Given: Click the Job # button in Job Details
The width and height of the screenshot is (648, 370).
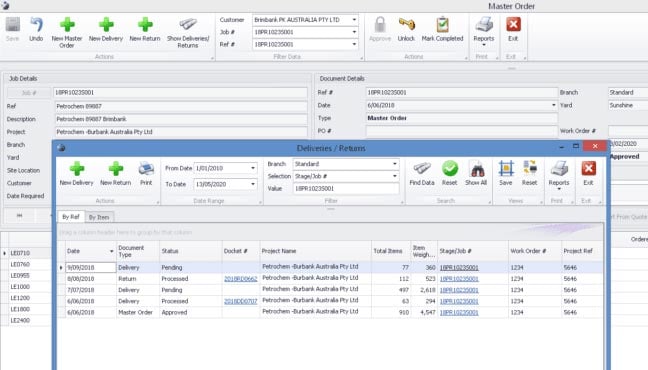Looking at the screenshot, I should (29, 93).
